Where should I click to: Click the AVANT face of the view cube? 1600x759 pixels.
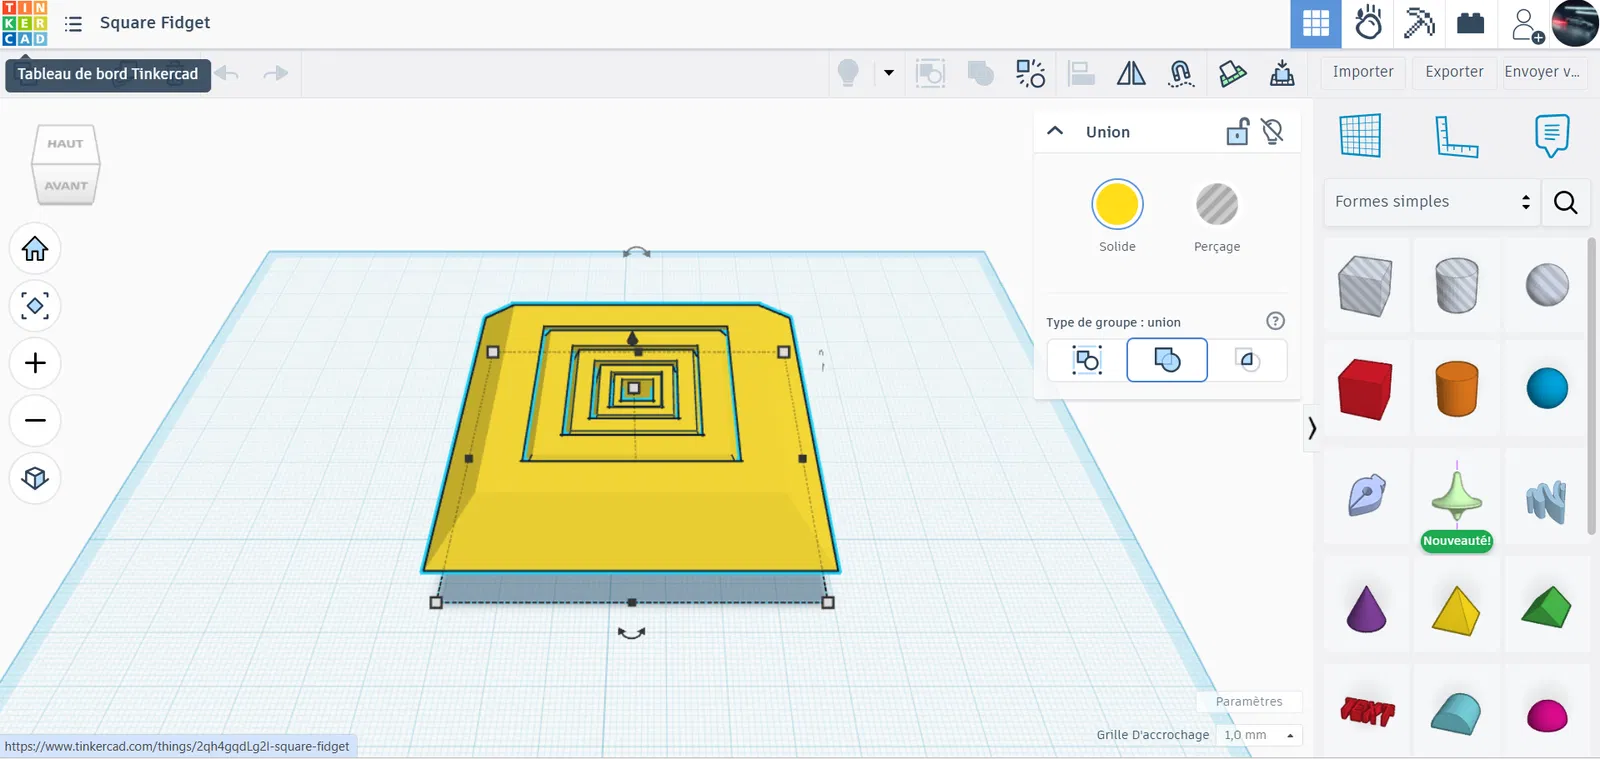coord(66,185)
